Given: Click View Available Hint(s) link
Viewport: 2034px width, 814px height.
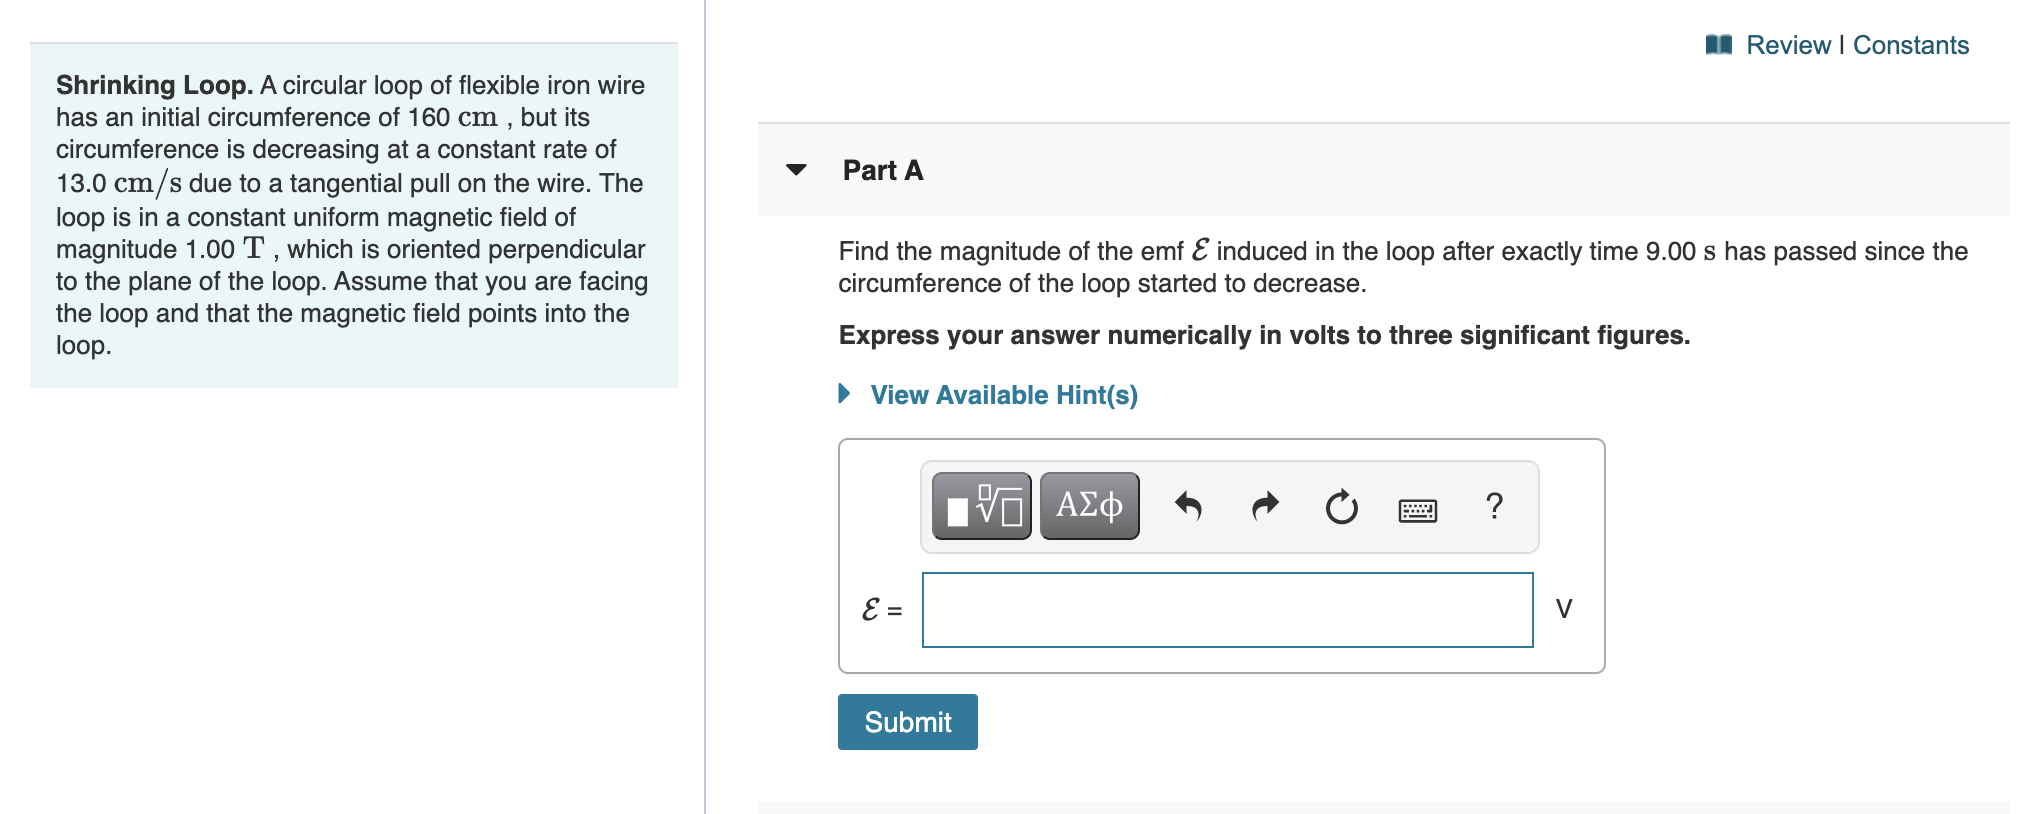Looking at the screenshot, I should coord(1004,395).
